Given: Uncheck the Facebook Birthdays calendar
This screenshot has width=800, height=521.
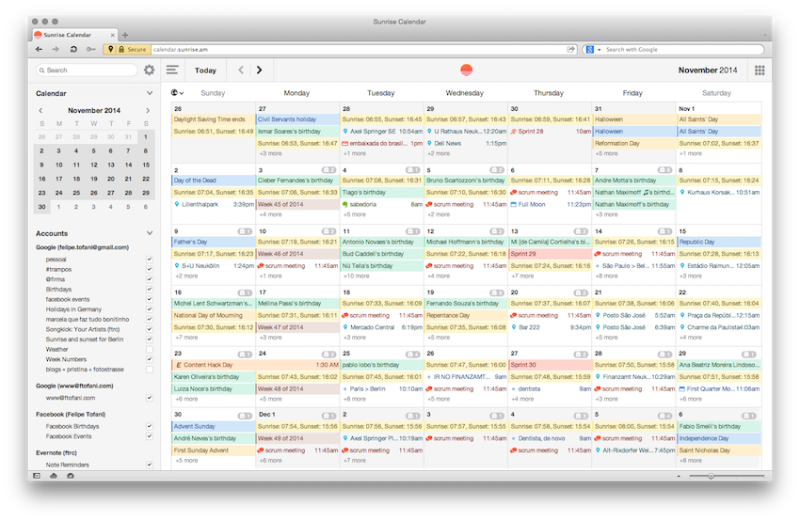Looking at the screenshot, I should (x=149, y=426).
